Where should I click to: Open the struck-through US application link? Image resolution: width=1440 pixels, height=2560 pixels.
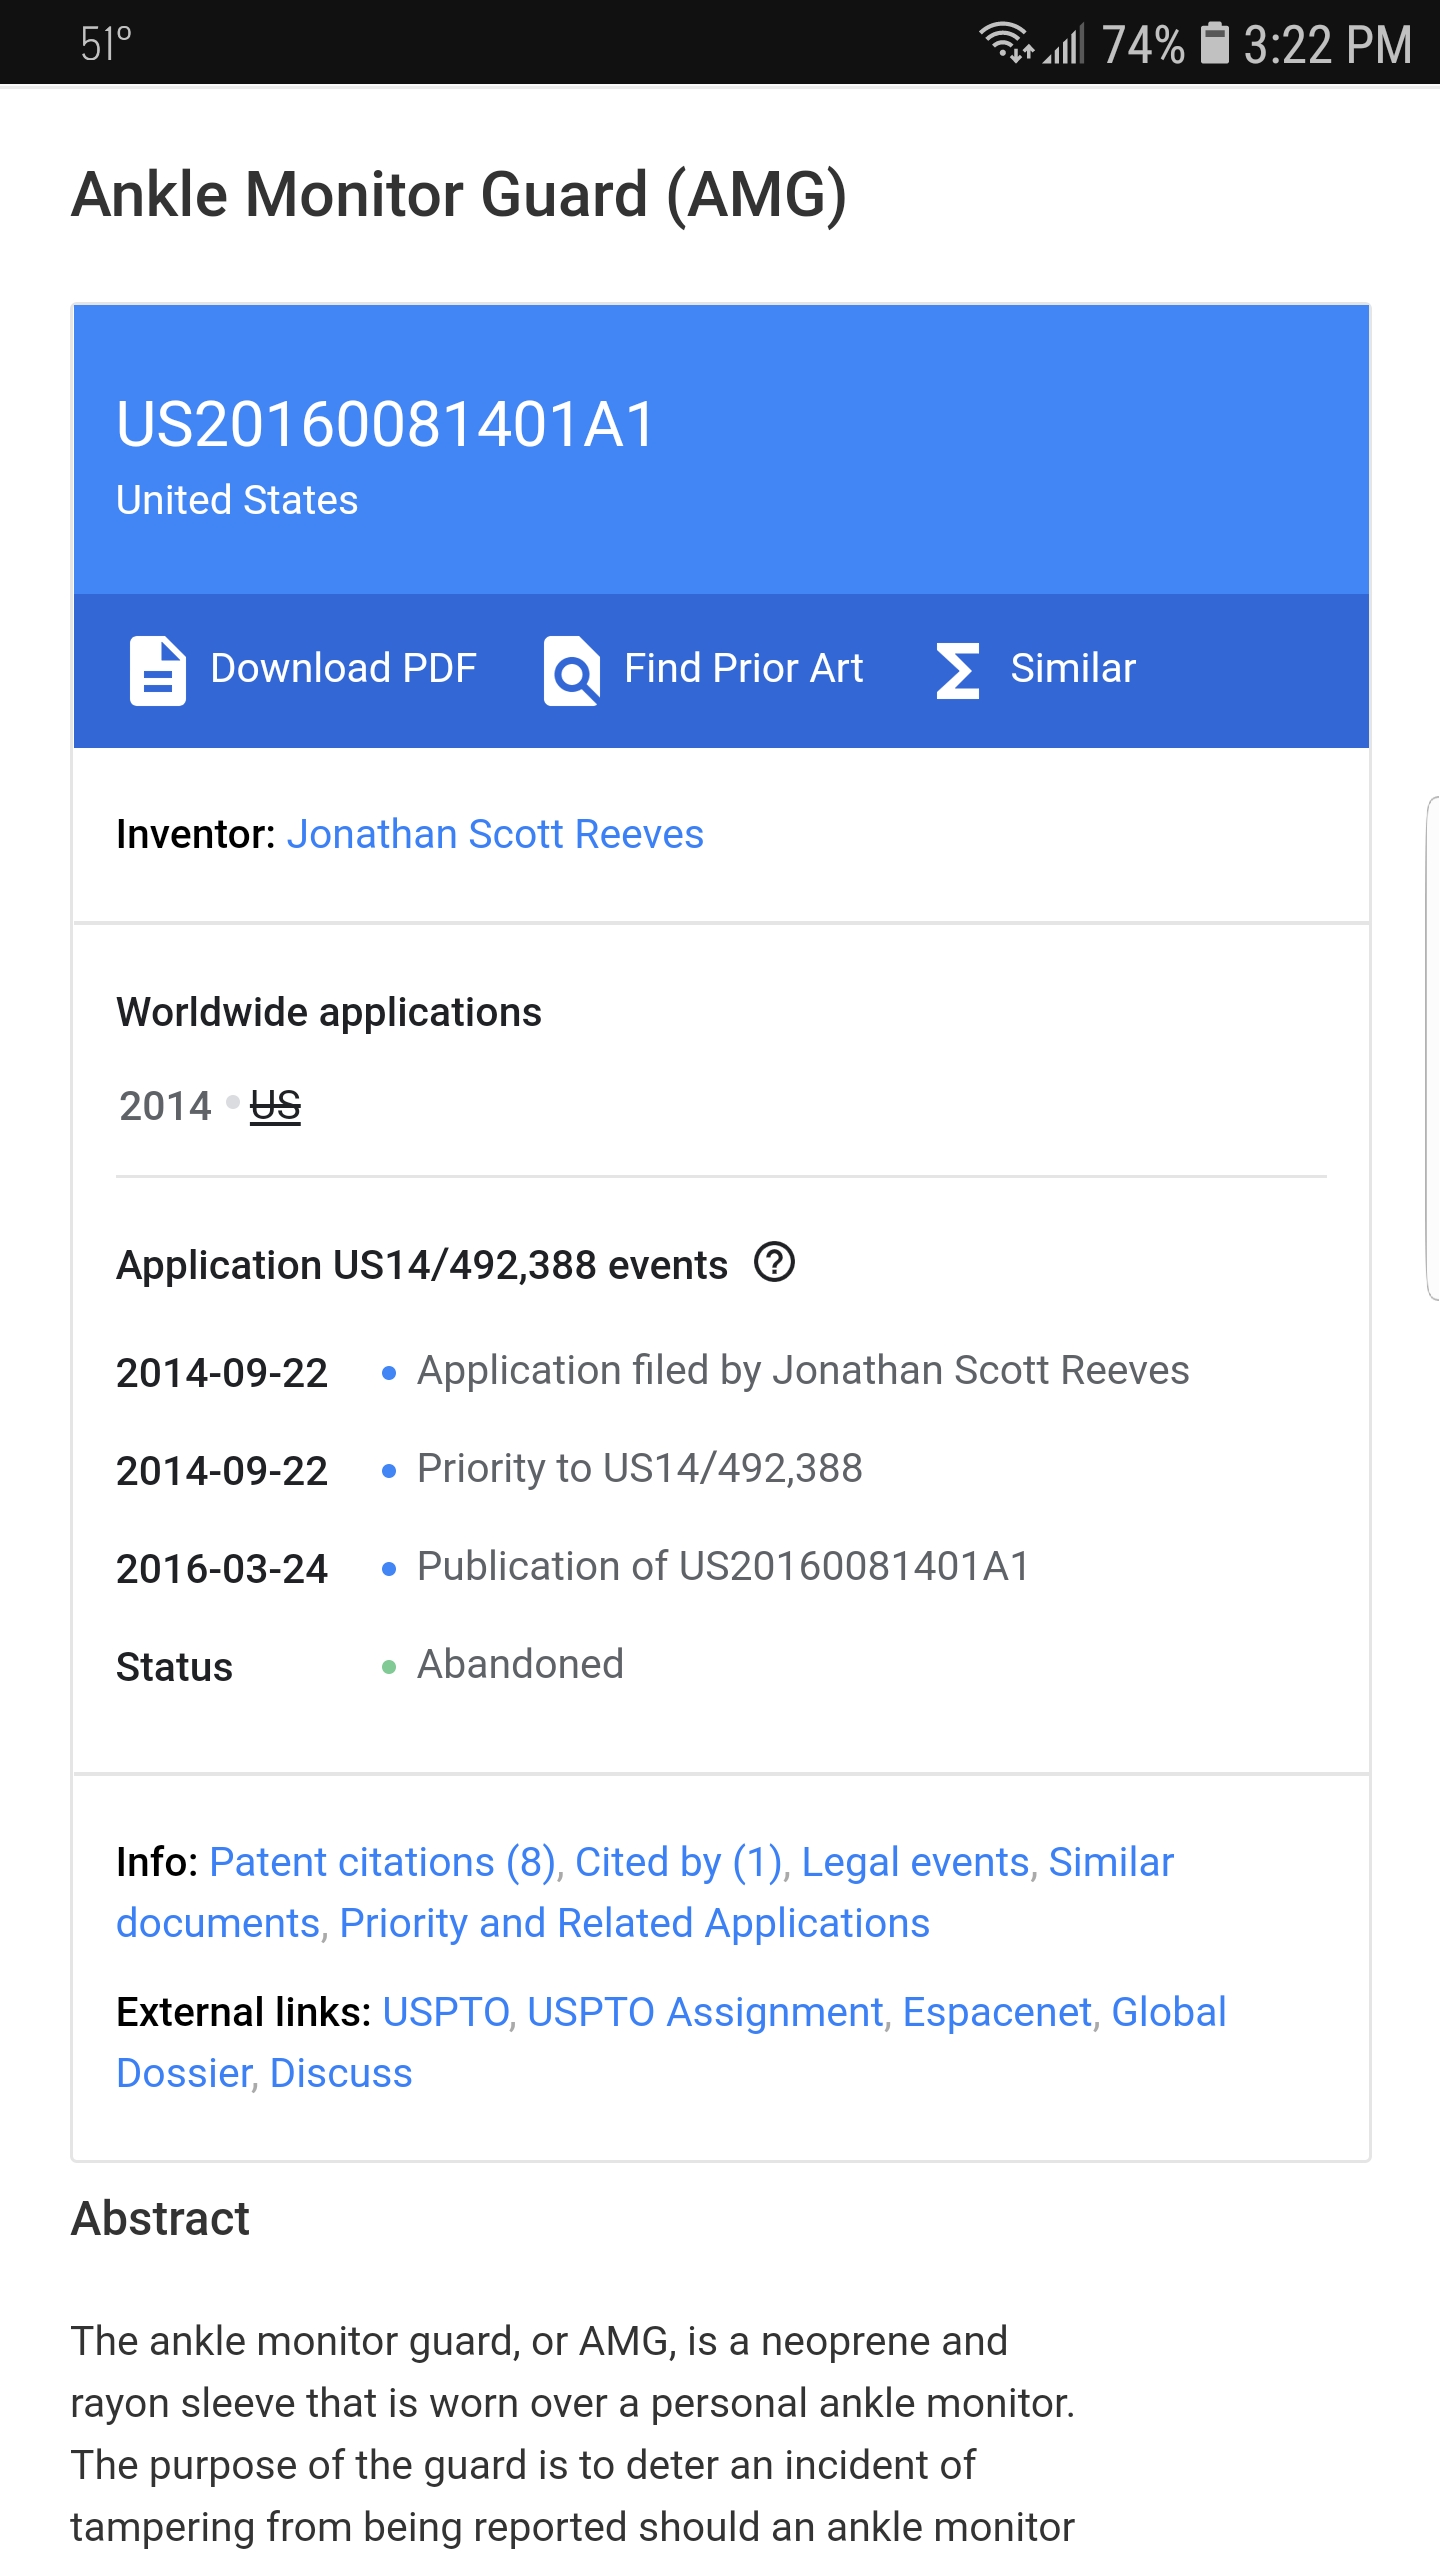(275, 1106)
